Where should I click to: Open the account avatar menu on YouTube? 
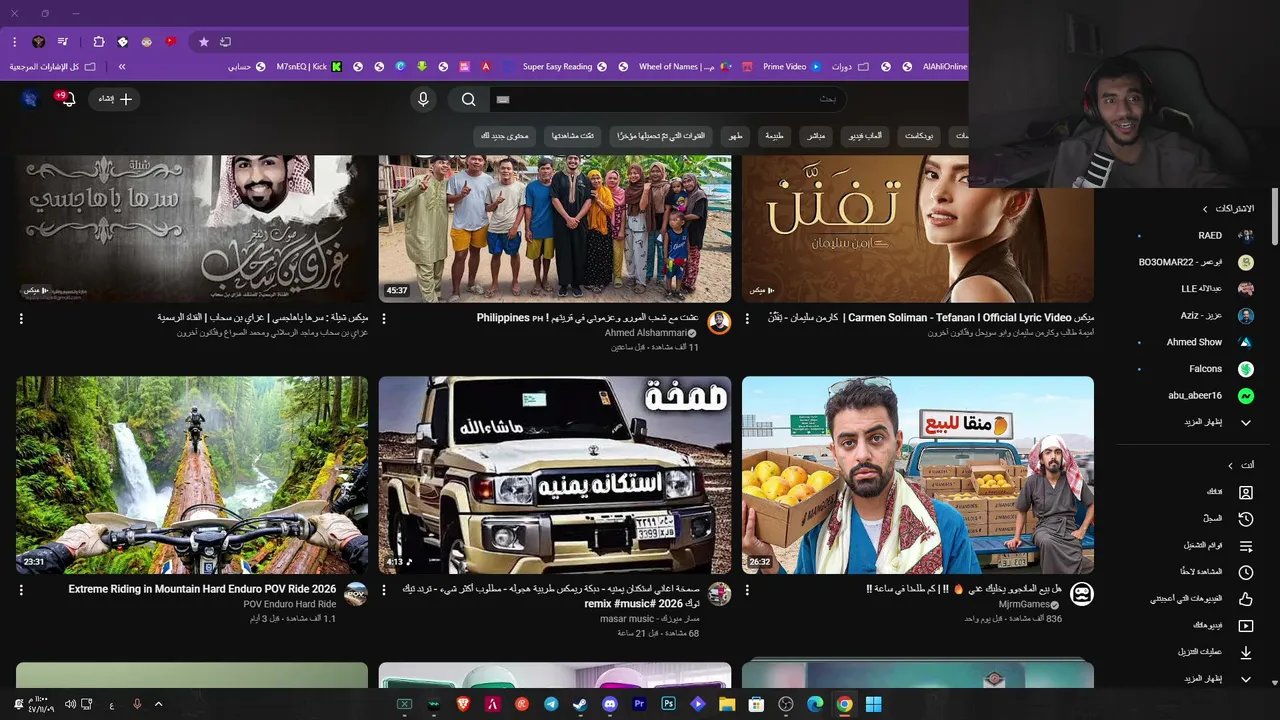point(29,98)
